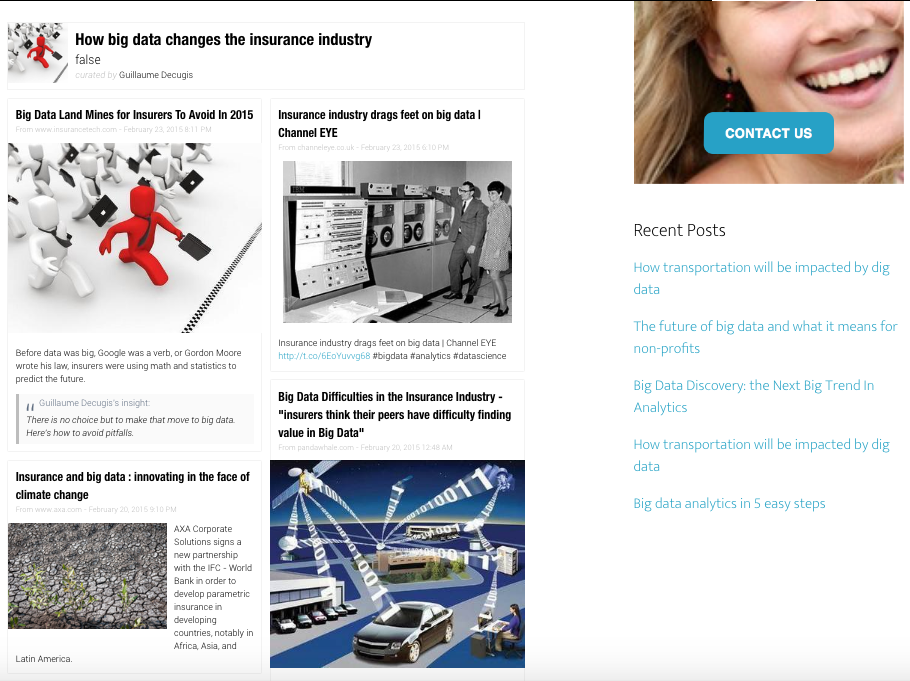The height and width of the screenshot is (681, 910).
Task: Click the CONTACT US button
Action: pos(768,133)
